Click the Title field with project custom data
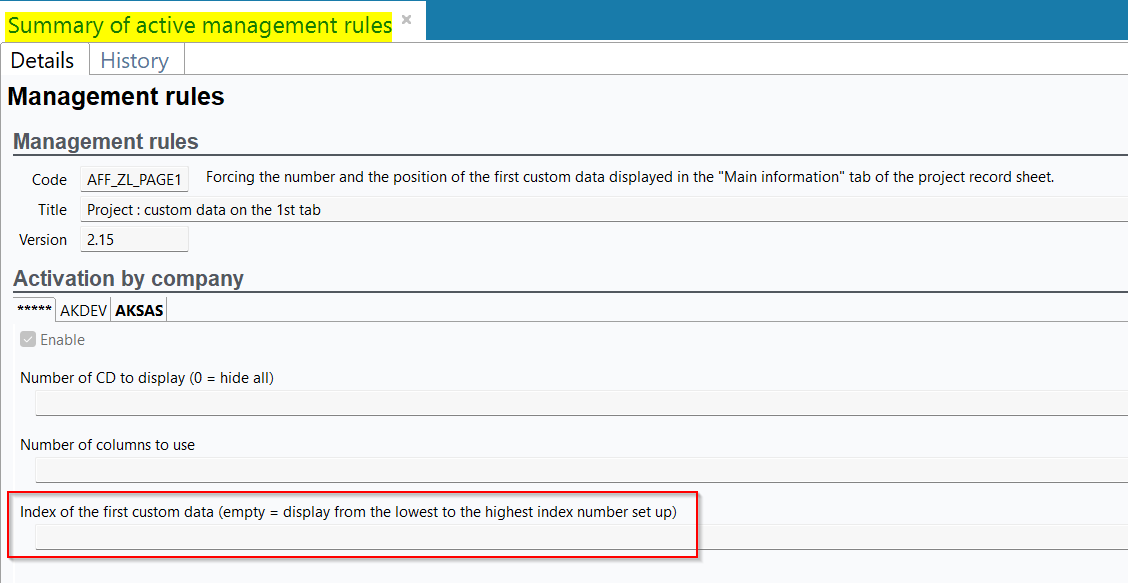 tap(600, 210)
